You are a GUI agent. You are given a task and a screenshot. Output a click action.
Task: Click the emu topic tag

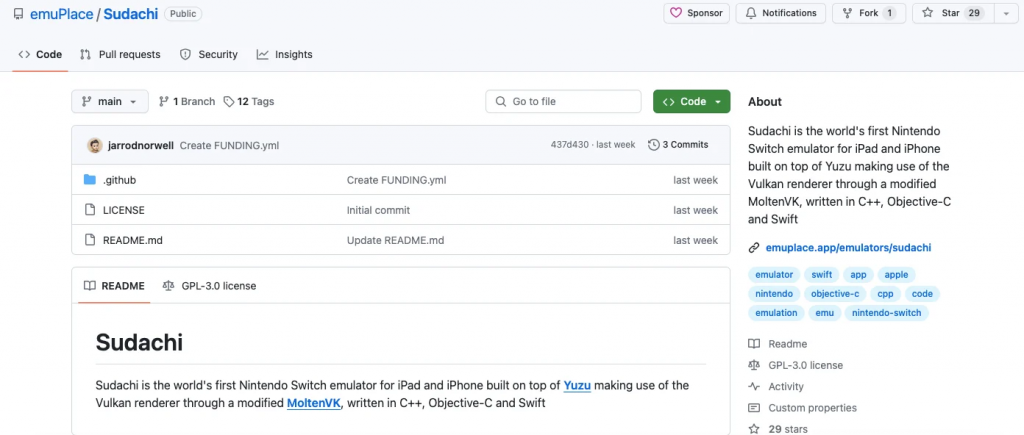824,313
